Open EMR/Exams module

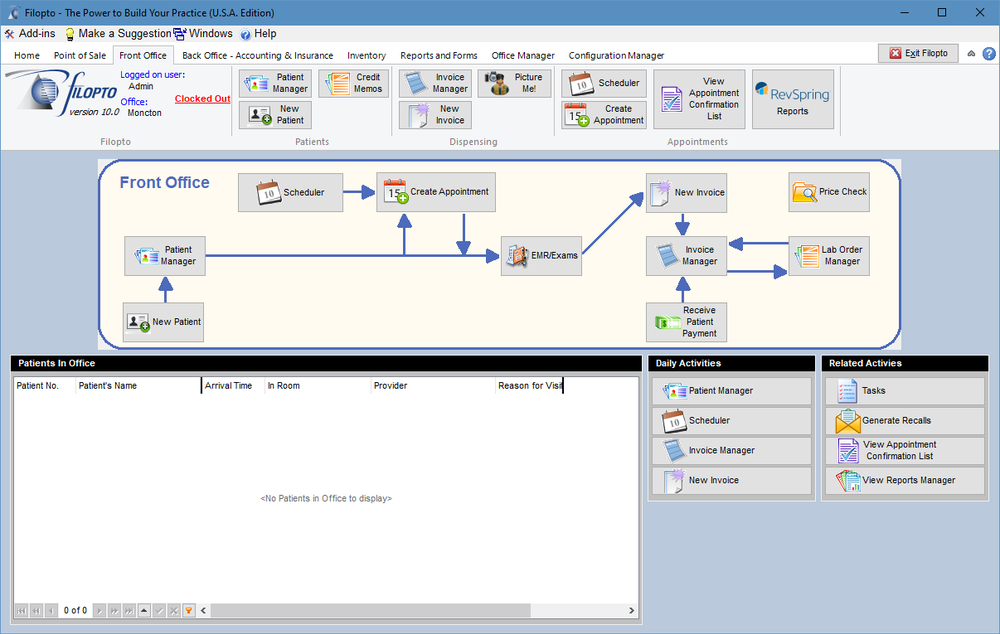click(541, 256)
